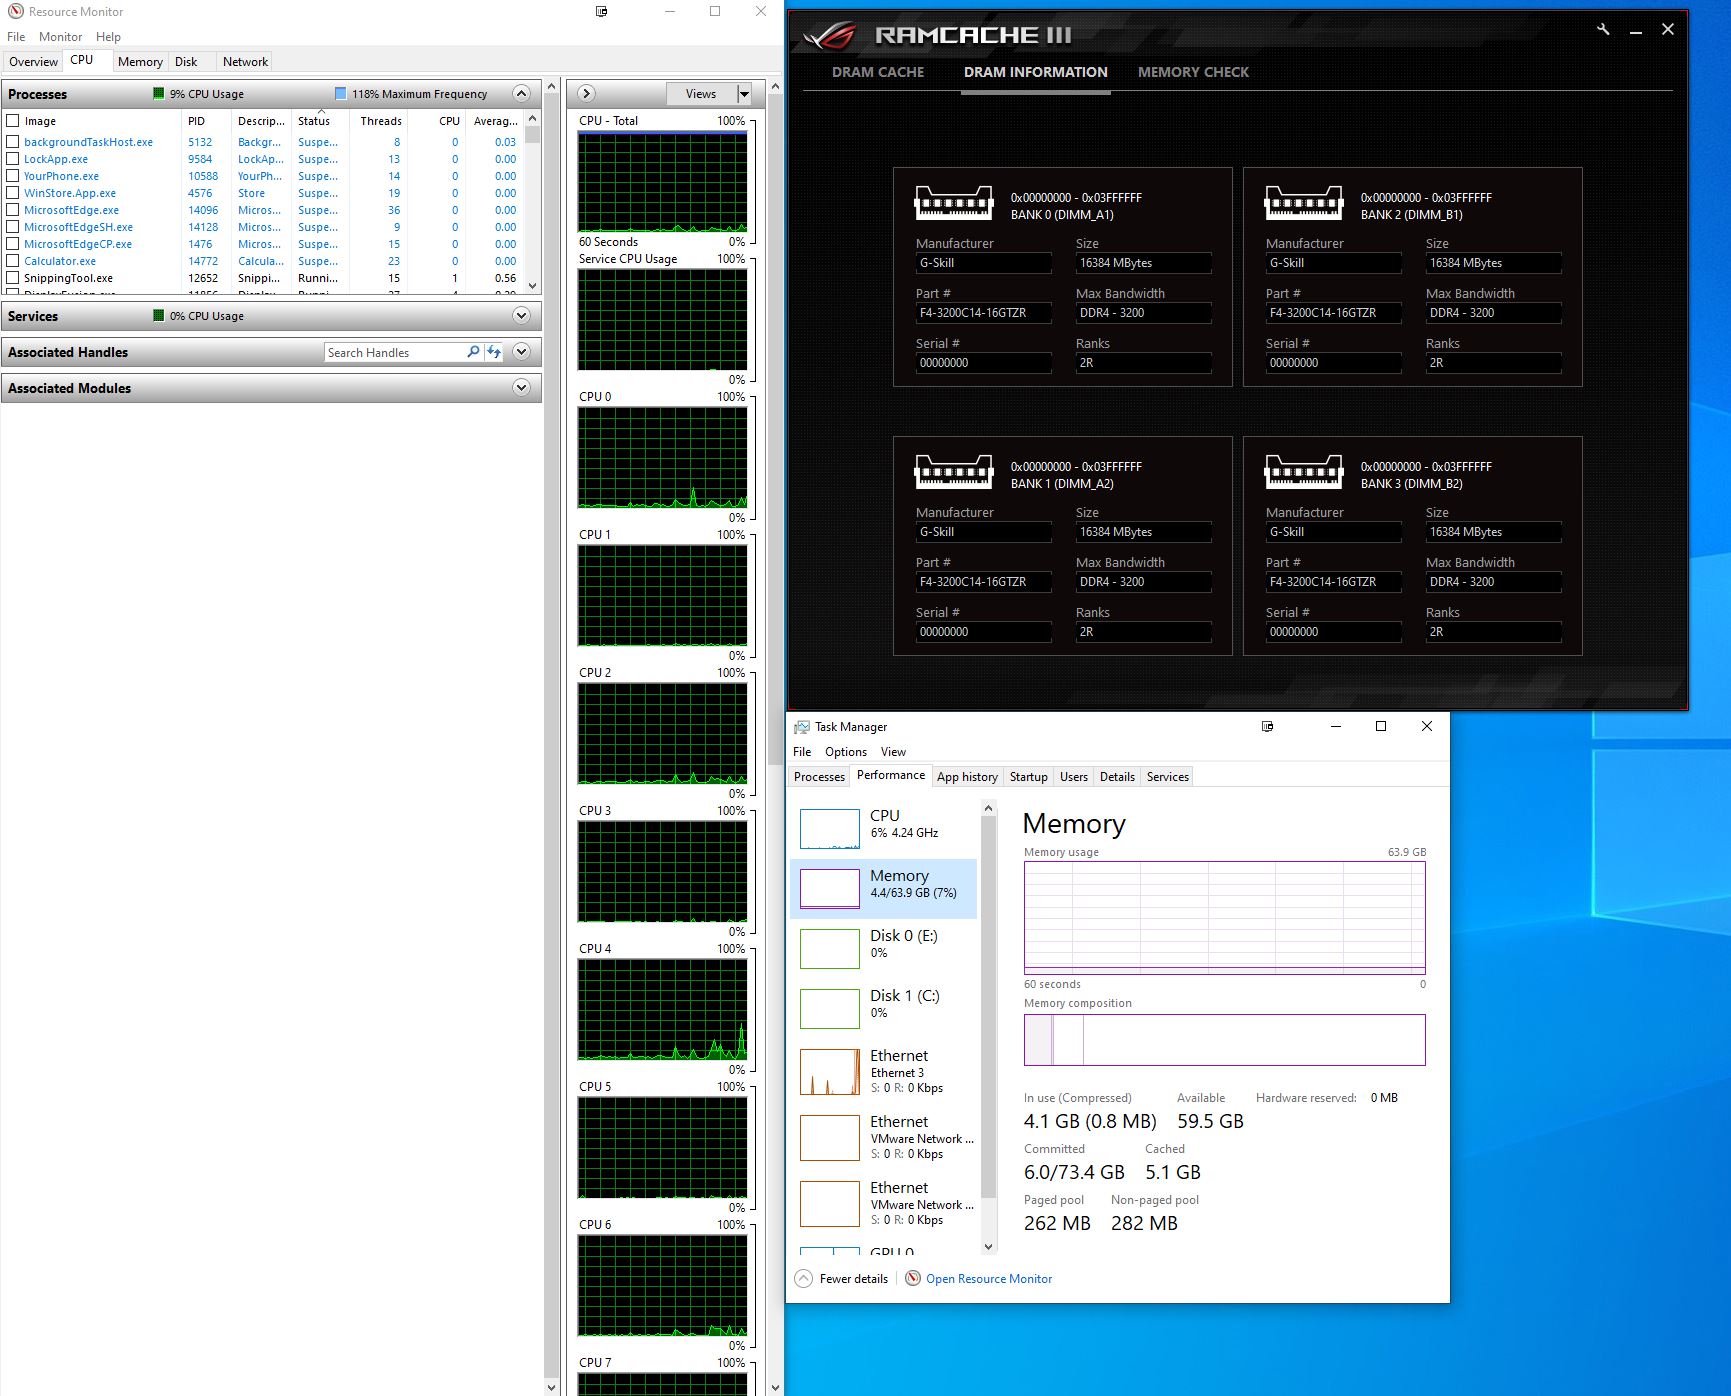Expand the Associated Handles section

coord(521,352)
